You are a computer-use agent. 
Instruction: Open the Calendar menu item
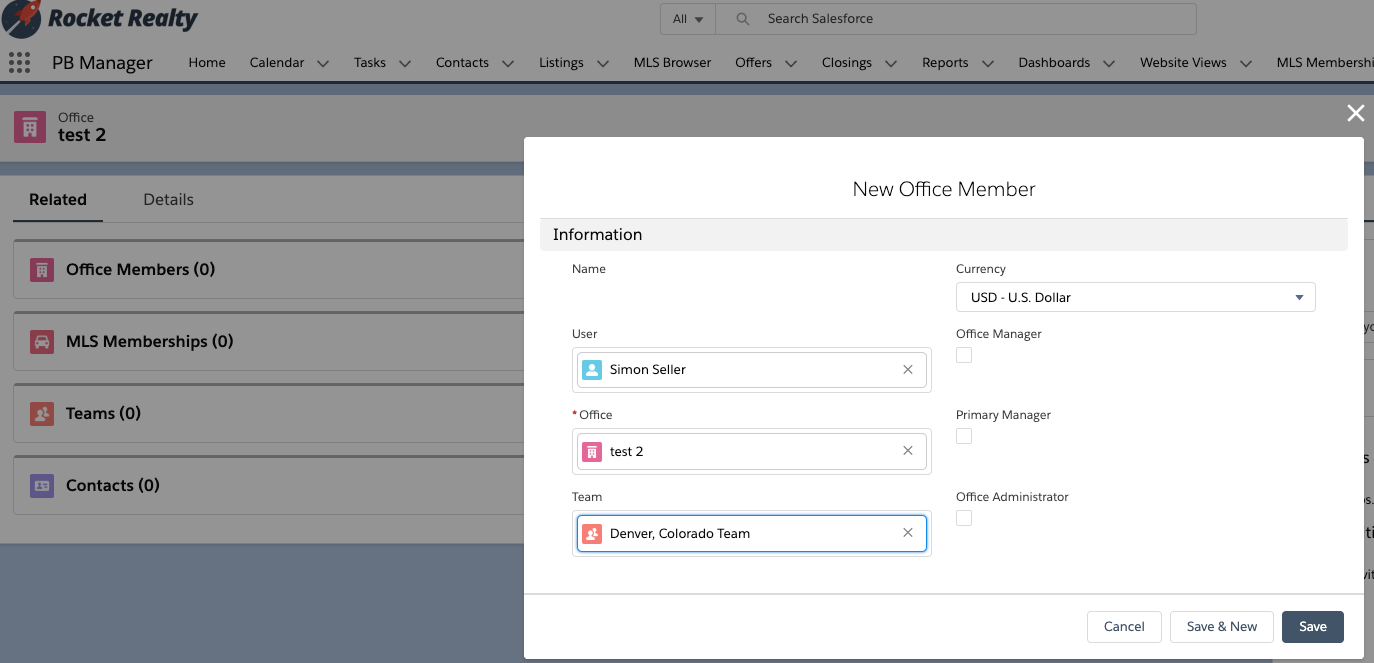click(x=276, y=62)
